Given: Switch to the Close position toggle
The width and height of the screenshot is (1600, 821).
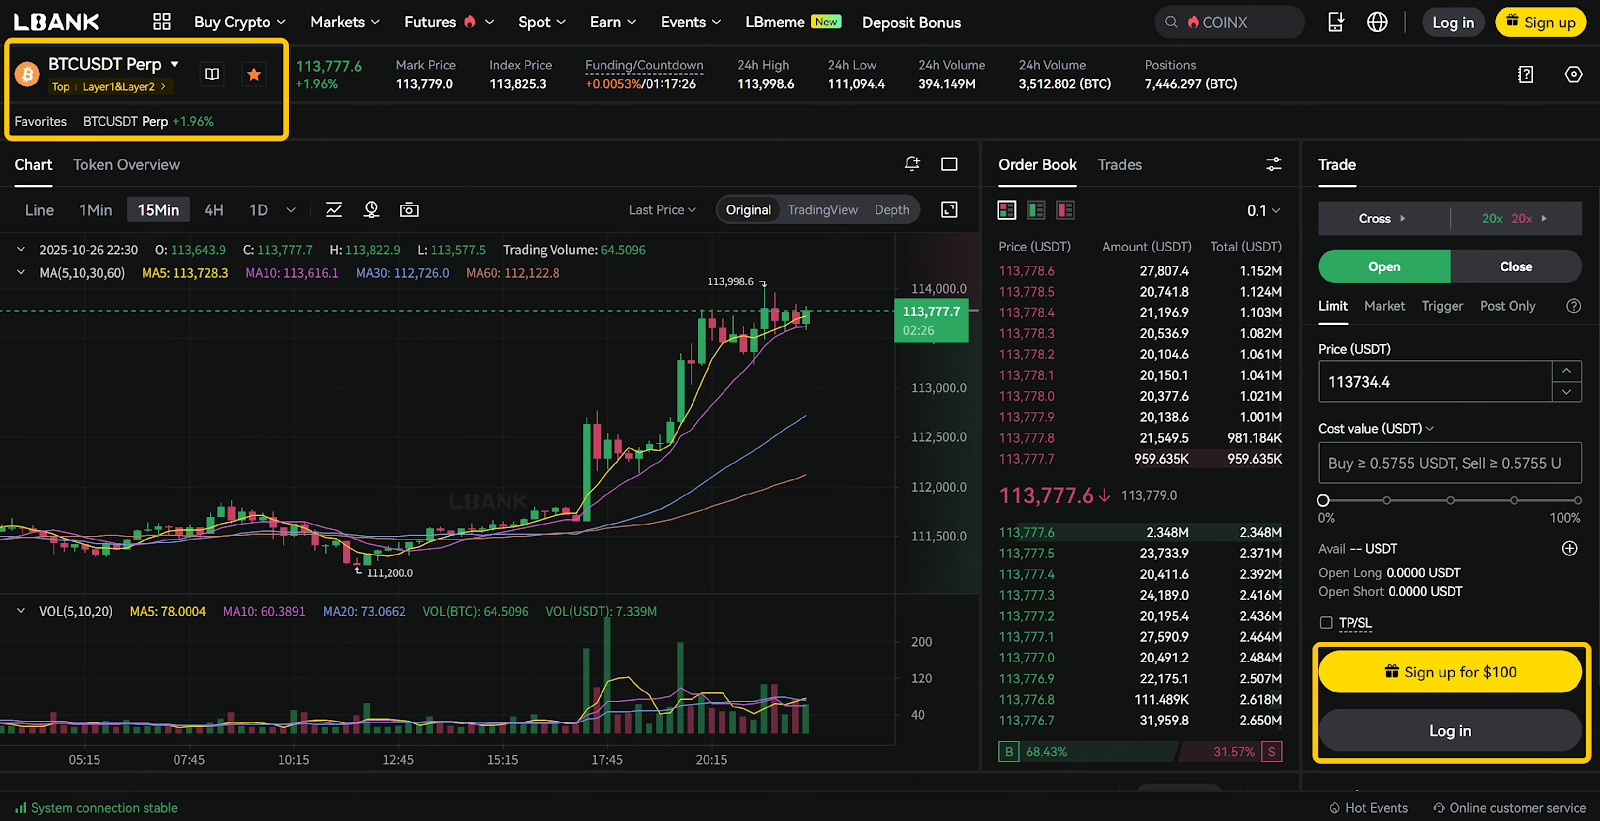Looking at the screenshot, I should (1515, 267).
